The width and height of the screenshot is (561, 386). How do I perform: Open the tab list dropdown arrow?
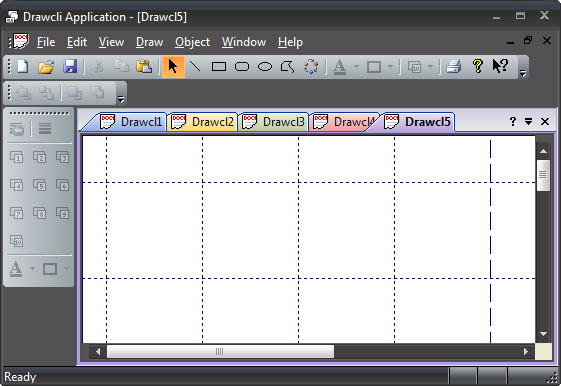(x=528, y=122)
